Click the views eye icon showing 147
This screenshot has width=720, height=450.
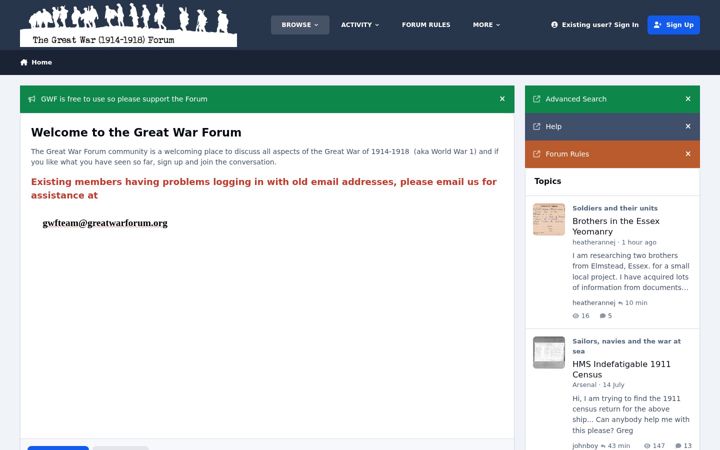647,446
